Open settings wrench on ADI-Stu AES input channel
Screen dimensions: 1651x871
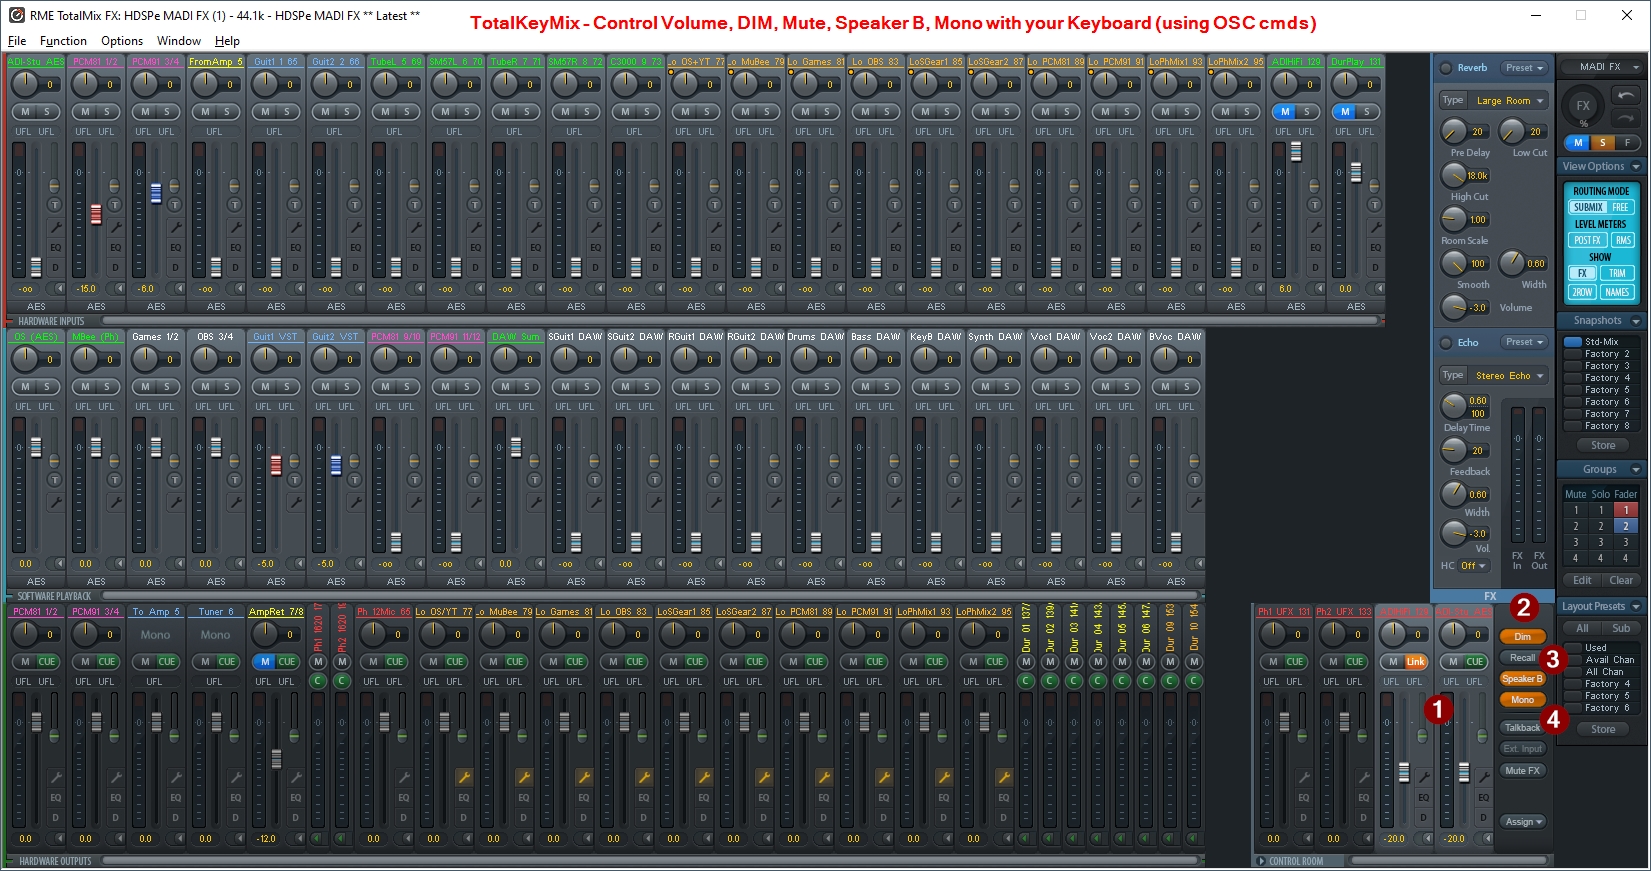55,228
